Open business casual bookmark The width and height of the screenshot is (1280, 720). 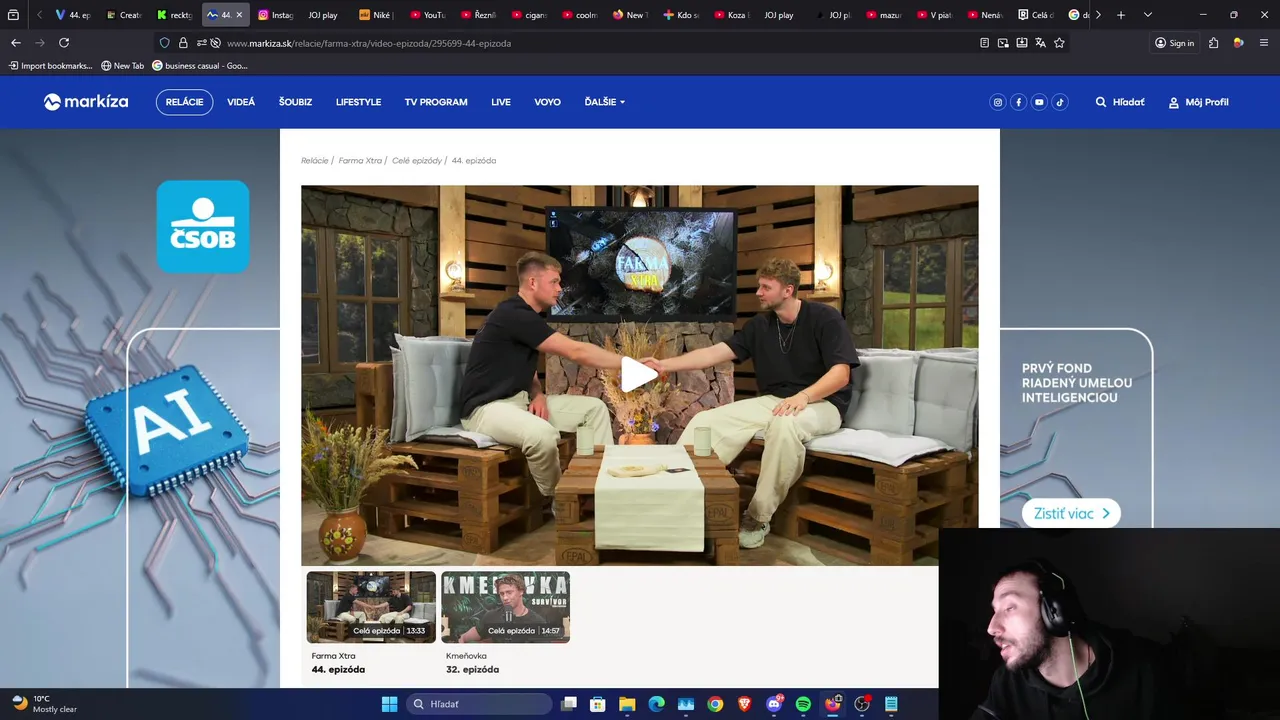click(x=199, y=66)
